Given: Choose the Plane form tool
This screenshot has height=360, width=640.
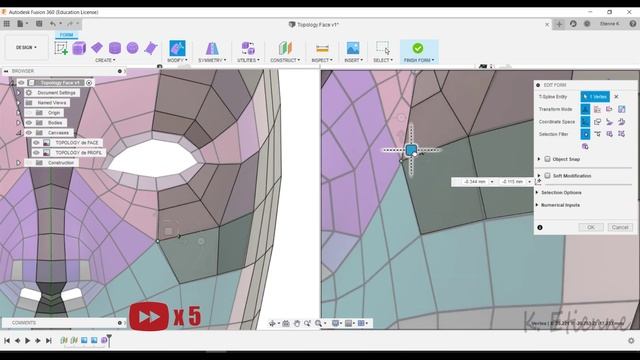Looking at the screenshot, I should click(97, 47).
